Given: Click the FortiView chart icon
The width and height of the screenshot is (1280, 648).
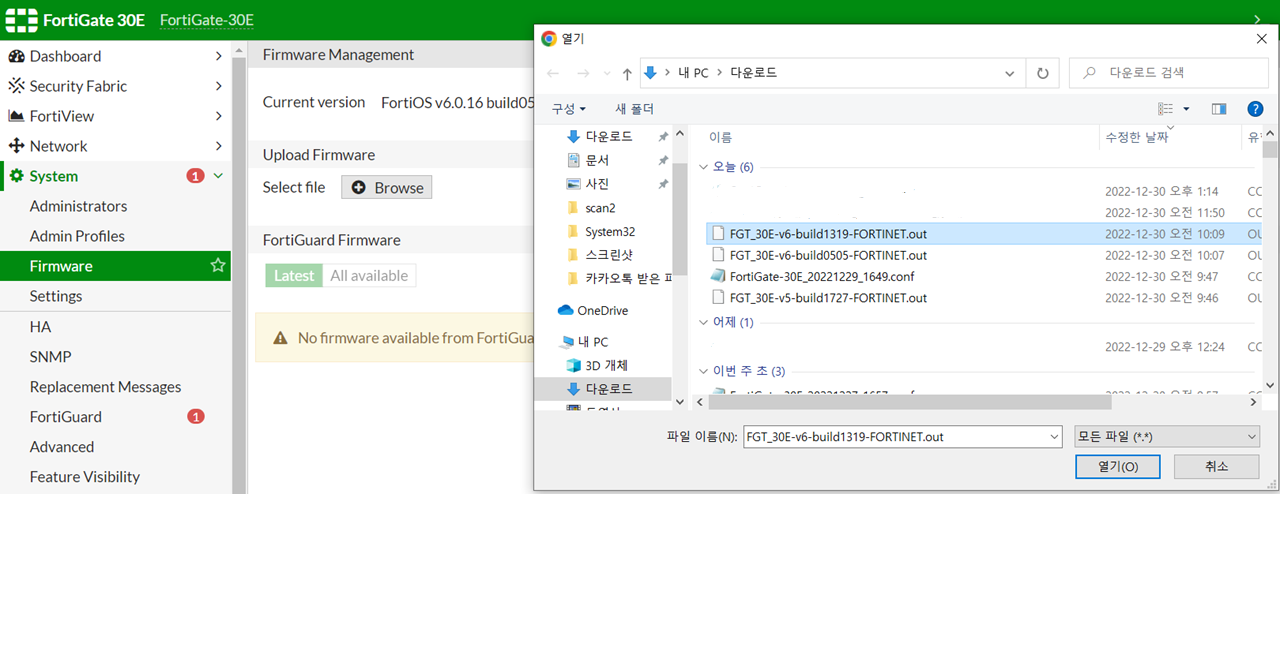Looking at the screenshot, I should click(x=16, y=116).
